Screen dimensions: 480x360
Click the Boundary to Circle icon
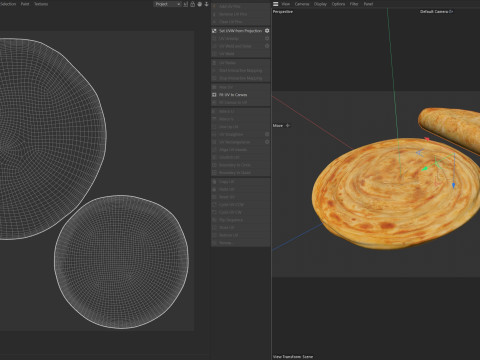pyautogui.click(x=214, y=165)
